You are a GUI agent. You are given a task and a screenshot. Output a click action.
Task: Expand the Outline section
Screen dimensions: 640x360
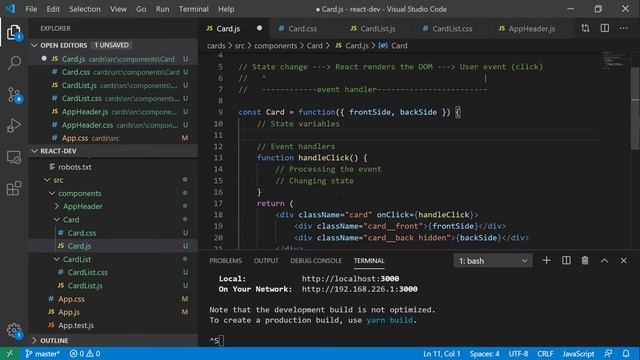click(34, 340)
